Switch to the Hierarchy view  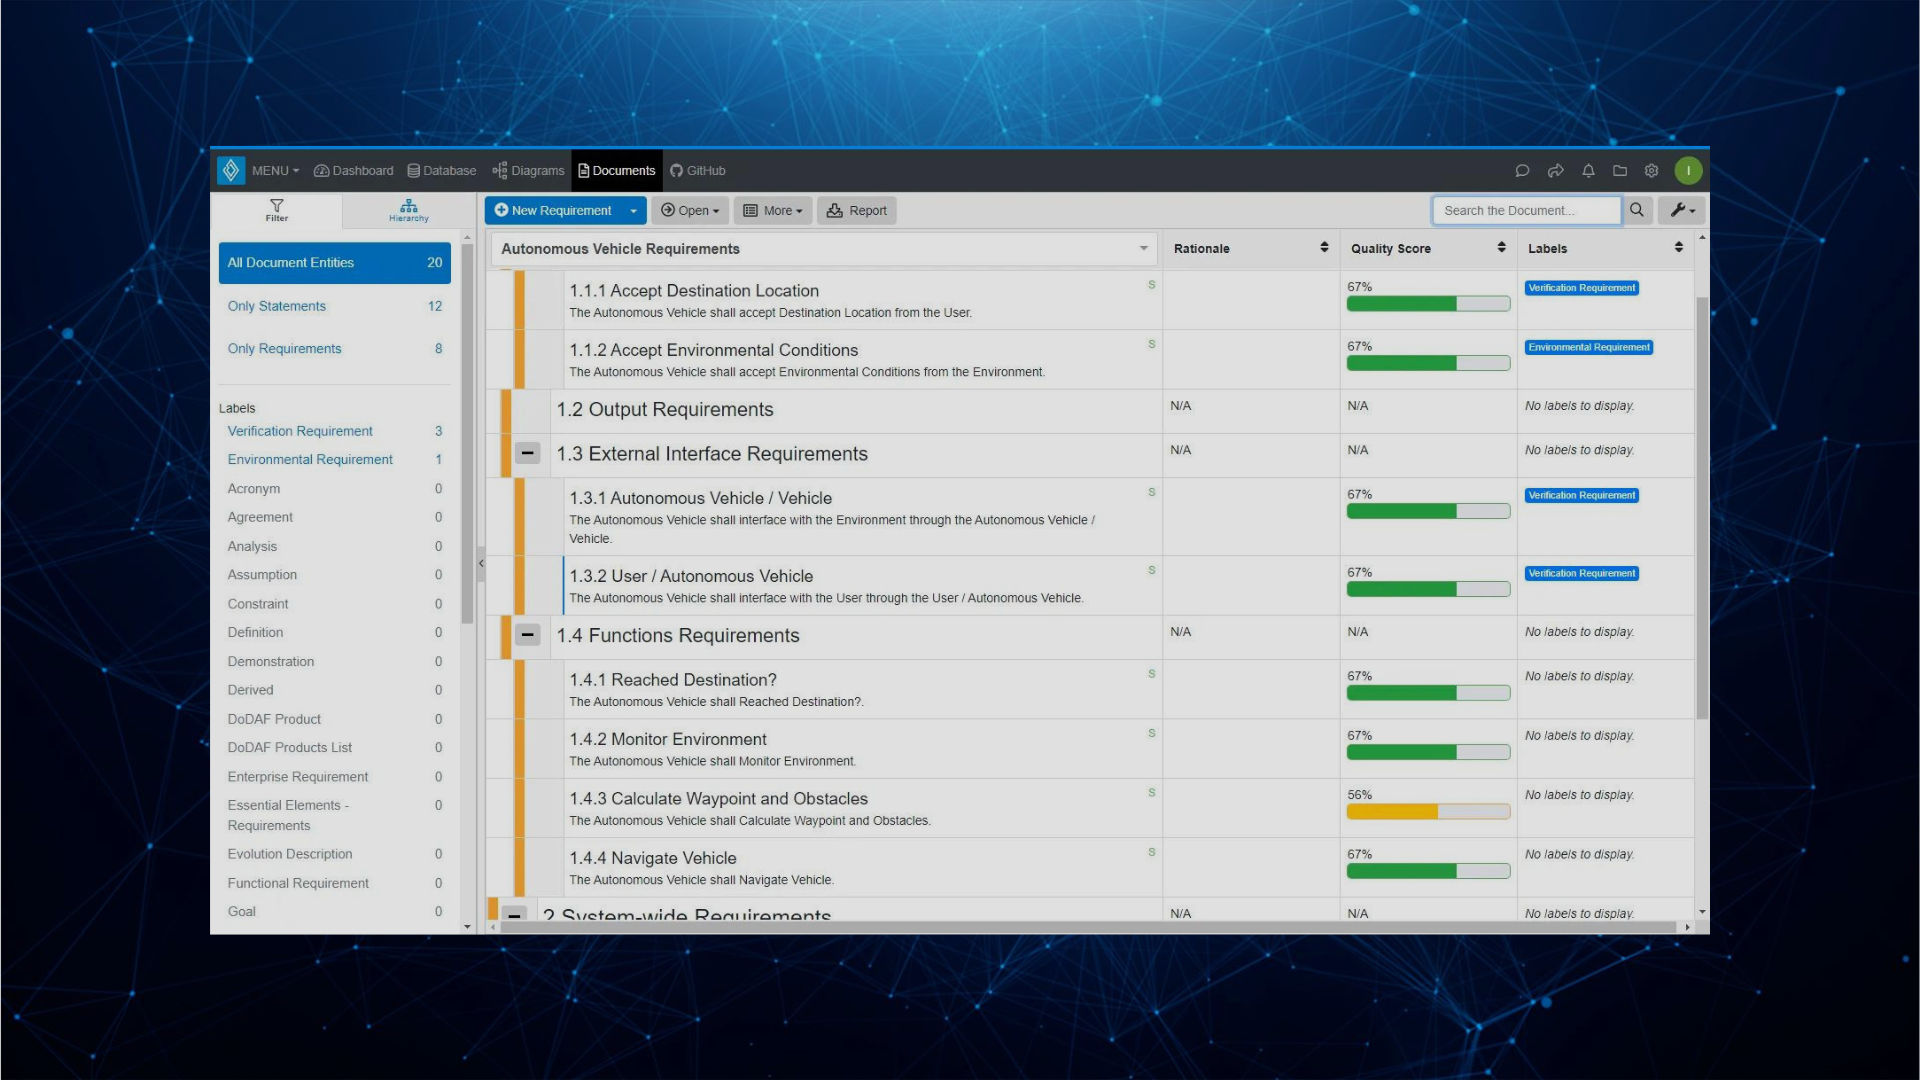coord(408,211)
